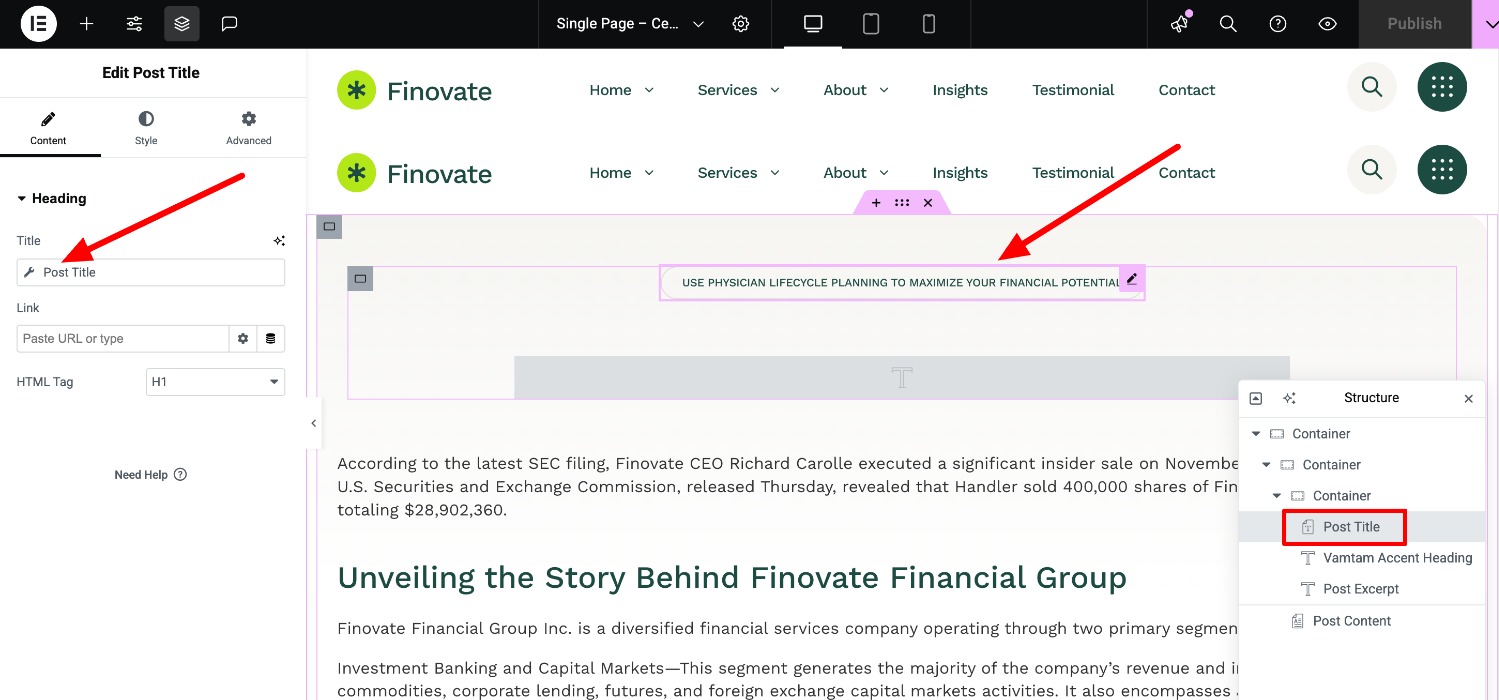Click Contact in the first header menu

1187,90
